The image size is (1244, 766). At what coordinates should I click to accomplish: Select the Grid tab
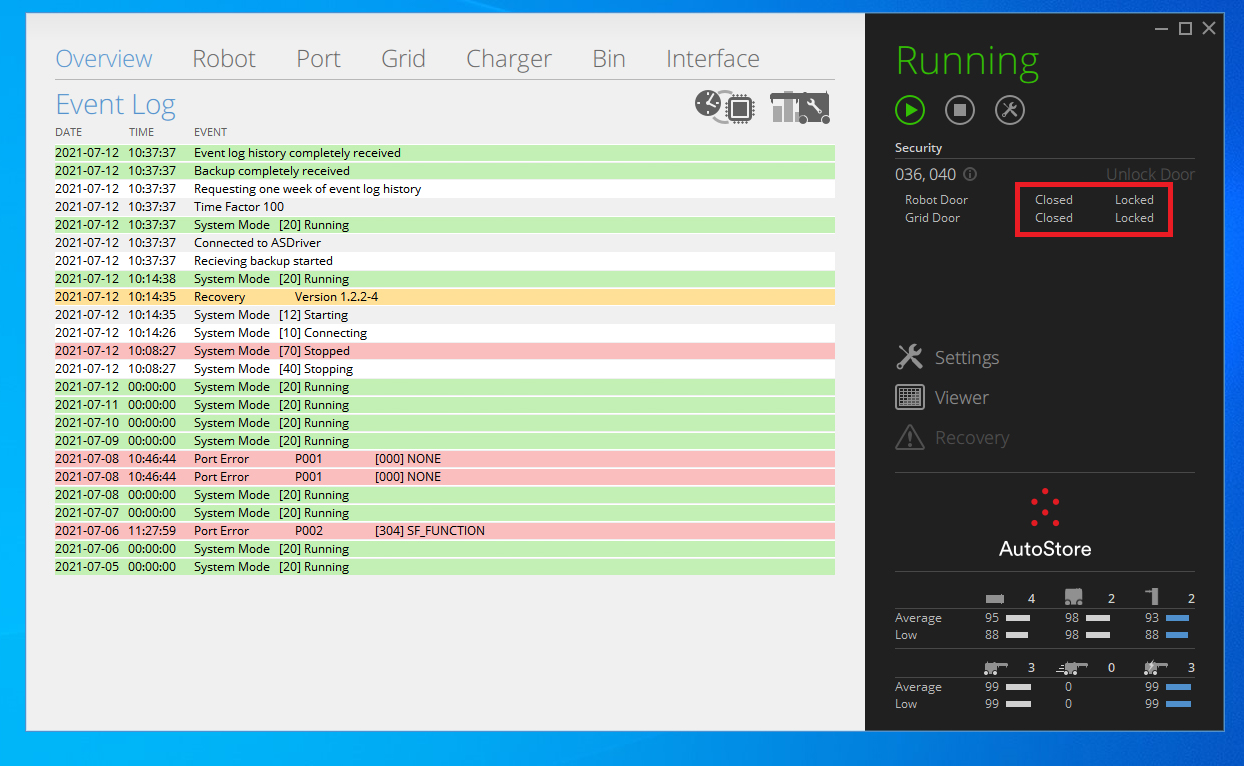[403, 59]
